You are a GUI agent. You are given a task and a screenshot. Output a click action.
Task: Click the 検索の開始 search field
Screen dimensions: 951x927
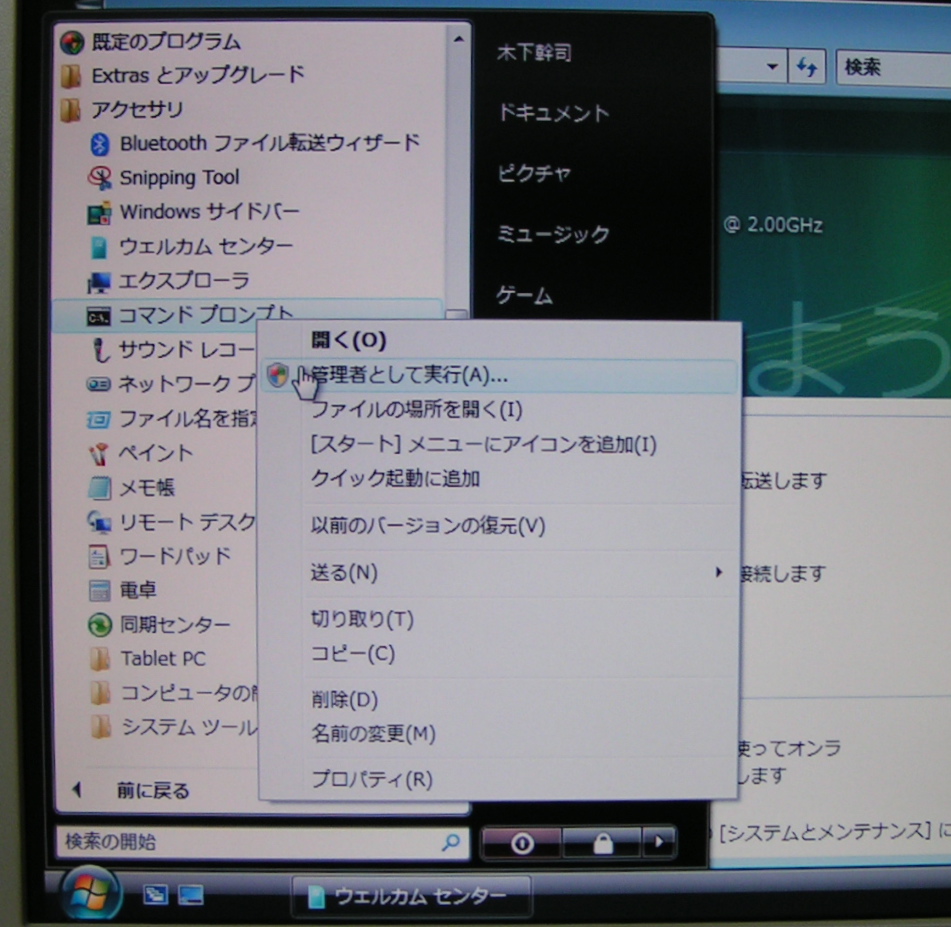(x=262, y=842)
